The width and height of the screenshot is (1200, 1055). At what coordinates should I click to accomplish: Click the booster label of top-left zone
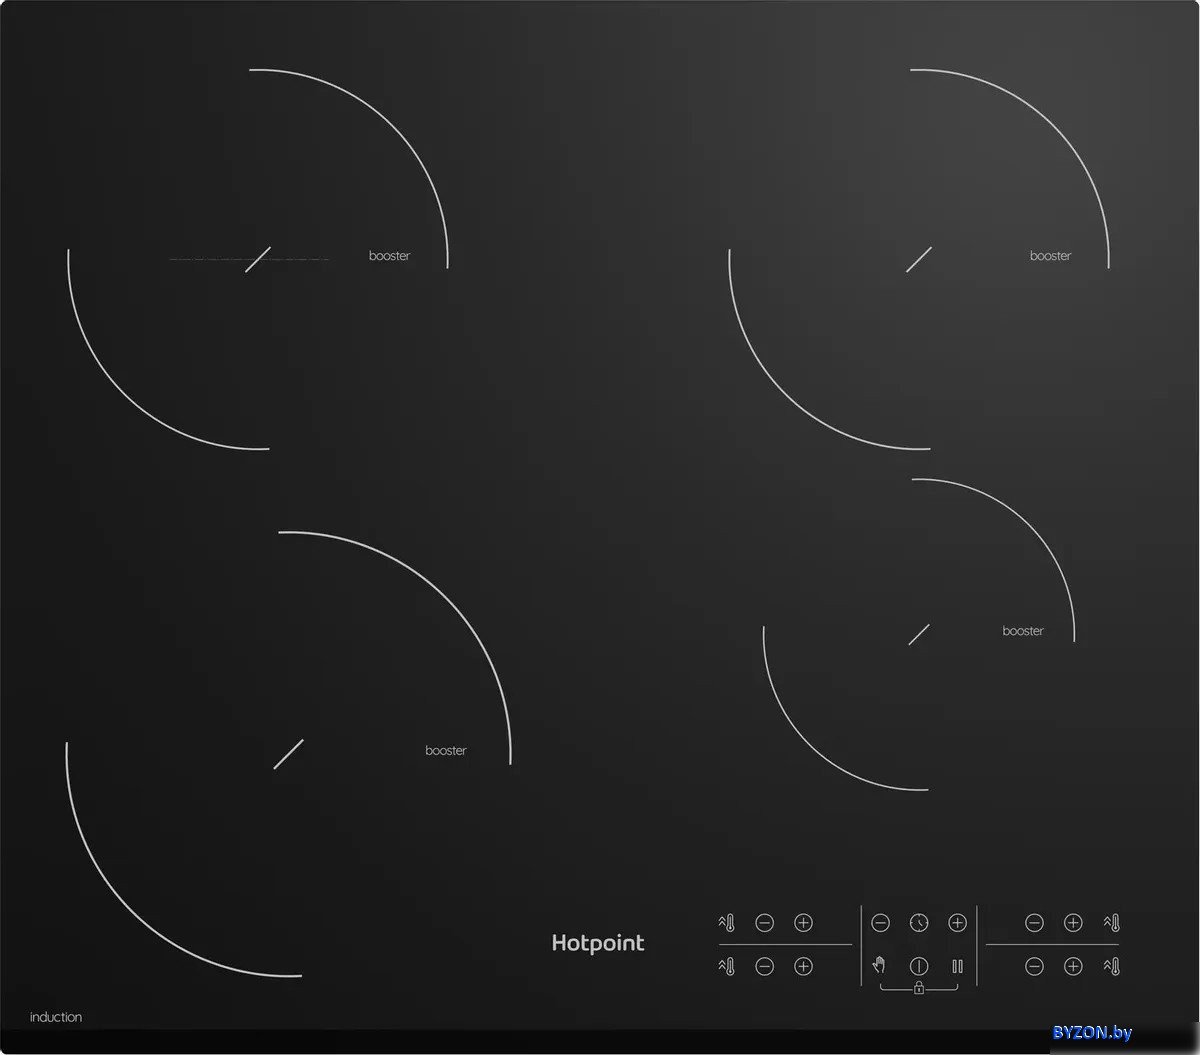(389, 256)
